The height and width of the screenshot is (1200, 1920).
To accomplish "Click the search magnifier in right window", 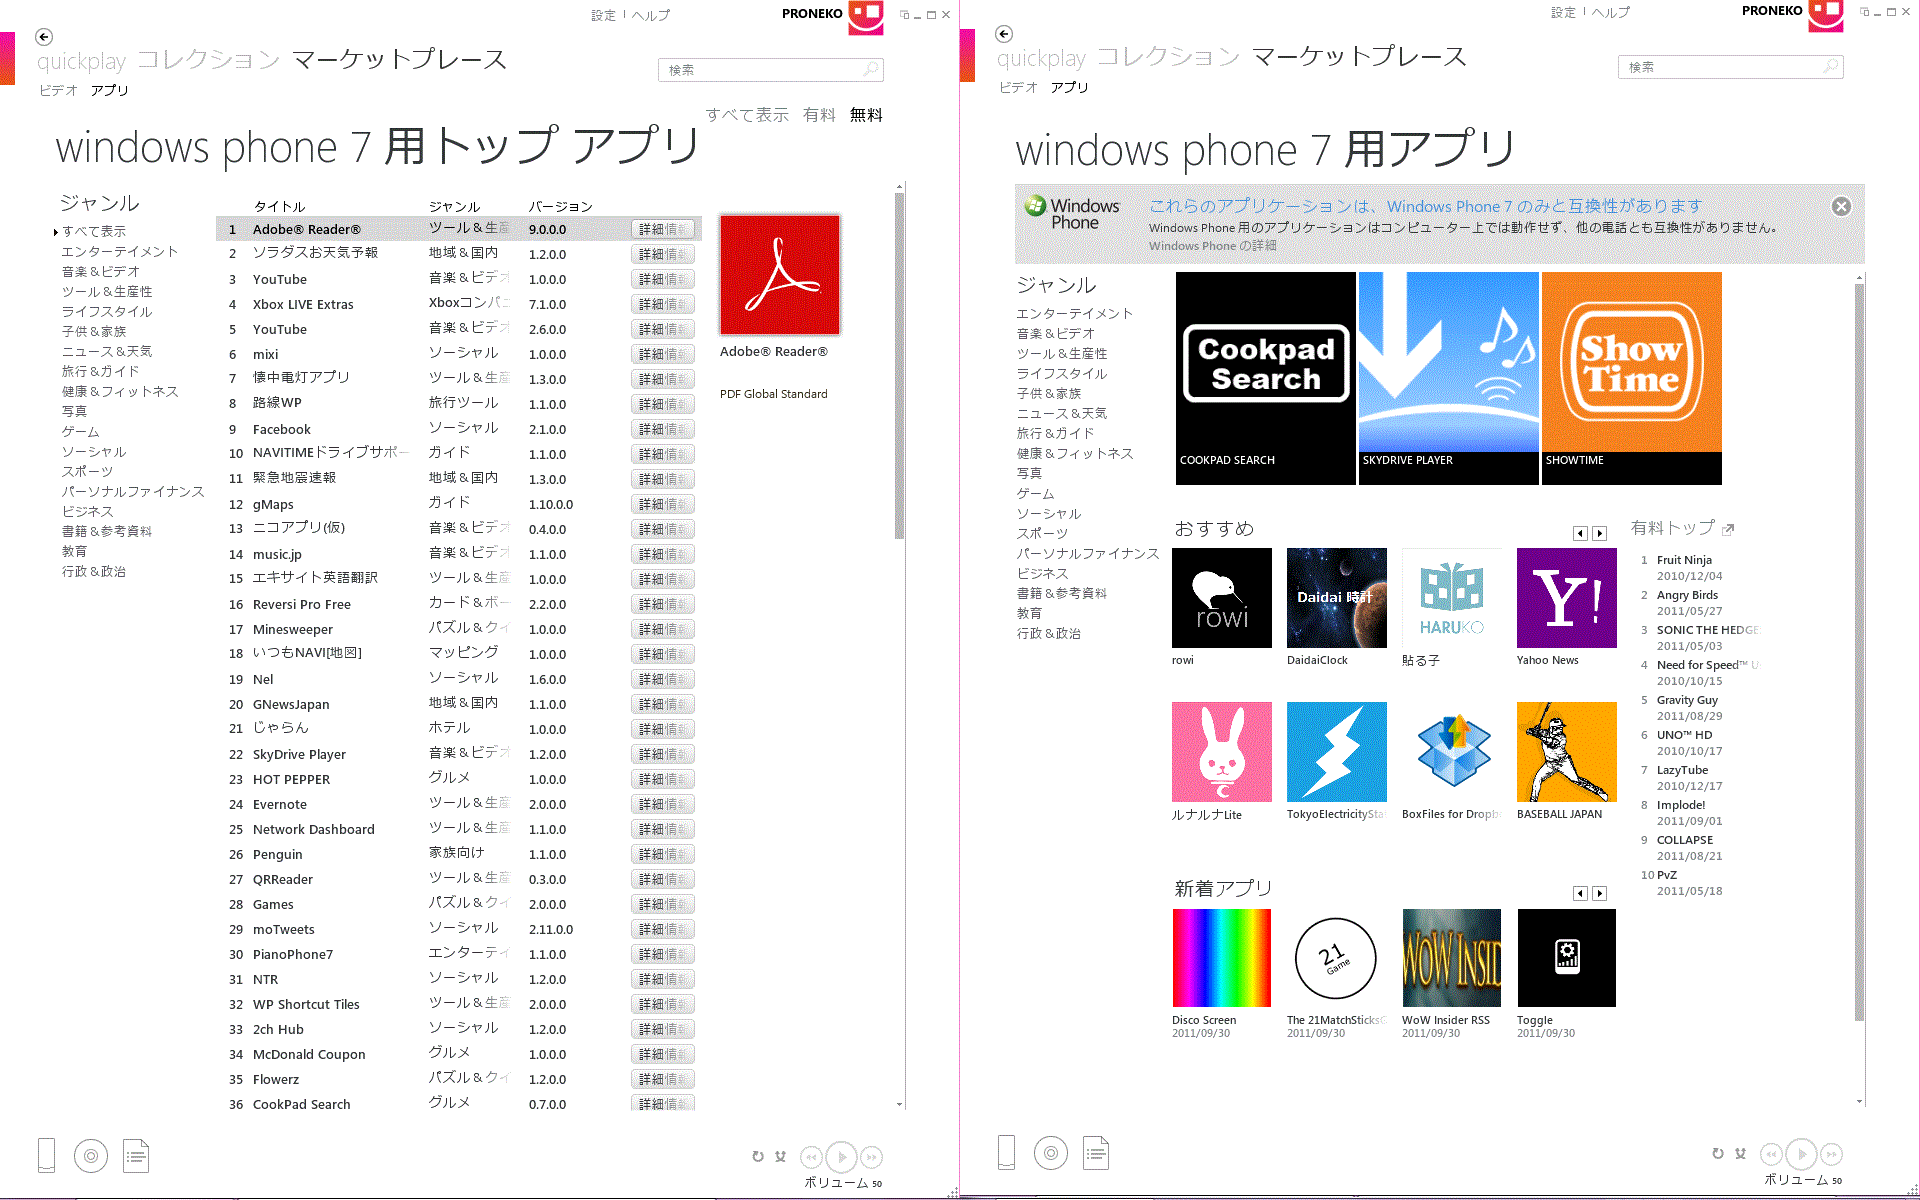I will [1831, 66].
